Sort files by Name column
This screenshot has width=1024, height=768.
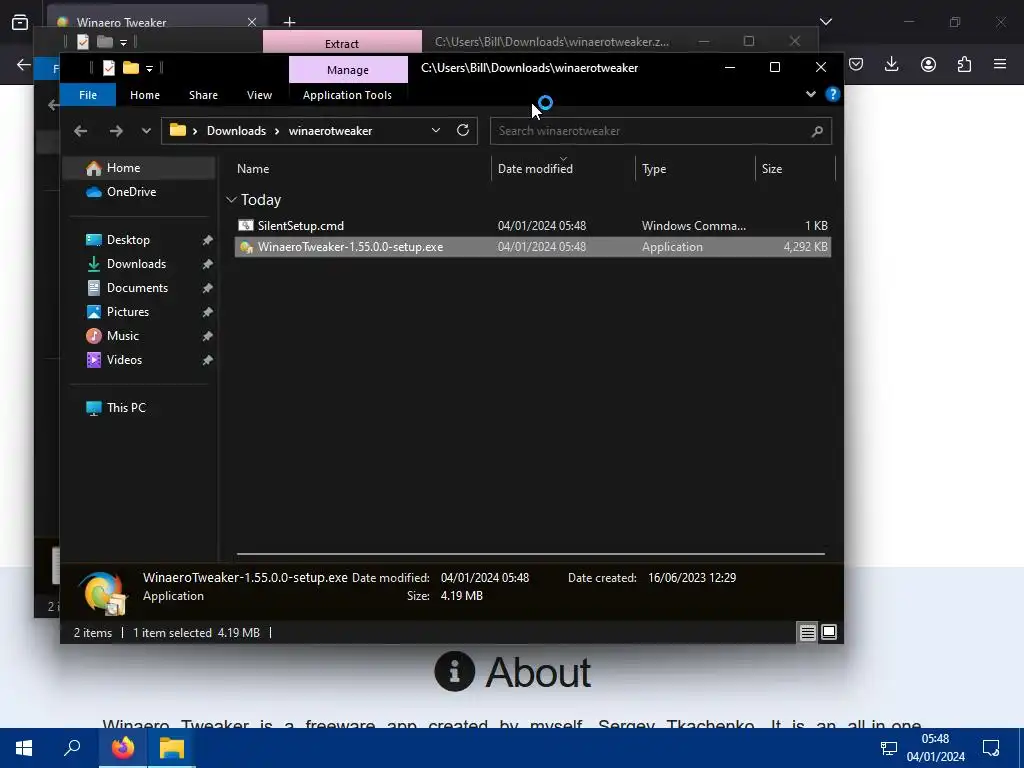click(253, 168)
